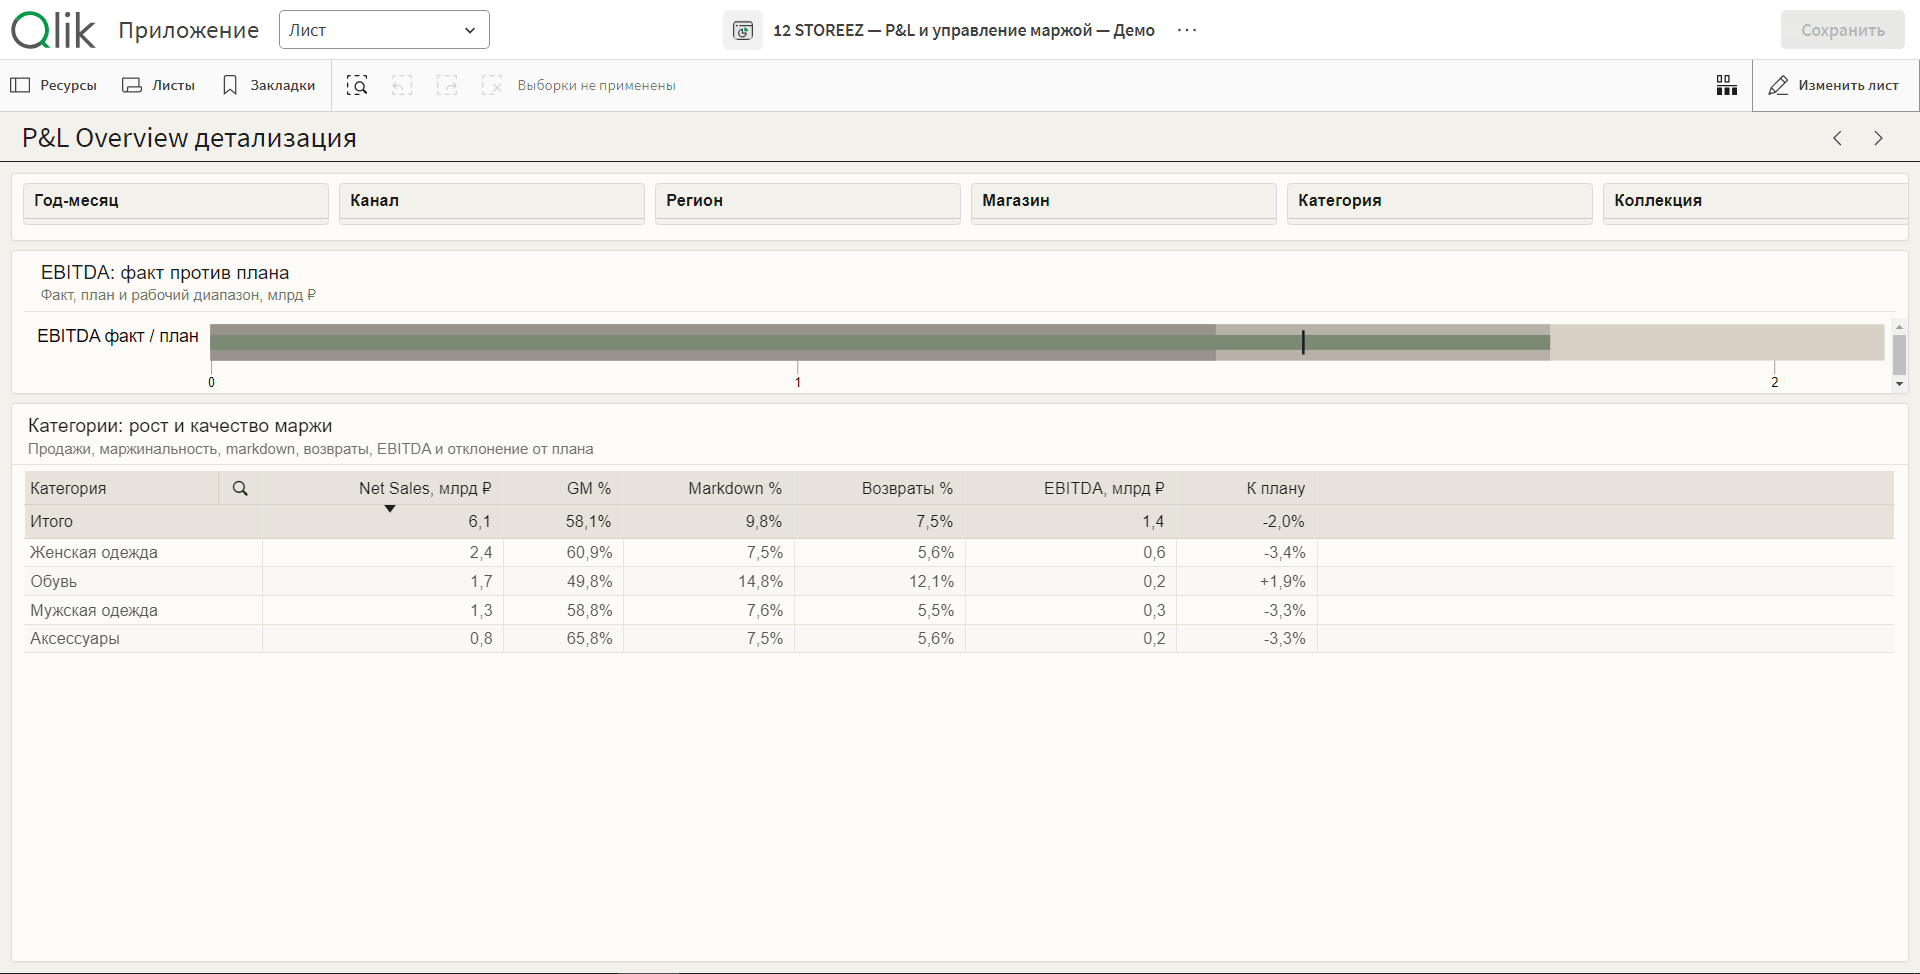Open the Год-месяц filter pane
Screen dimensions: 1920x974
point(176,201)
